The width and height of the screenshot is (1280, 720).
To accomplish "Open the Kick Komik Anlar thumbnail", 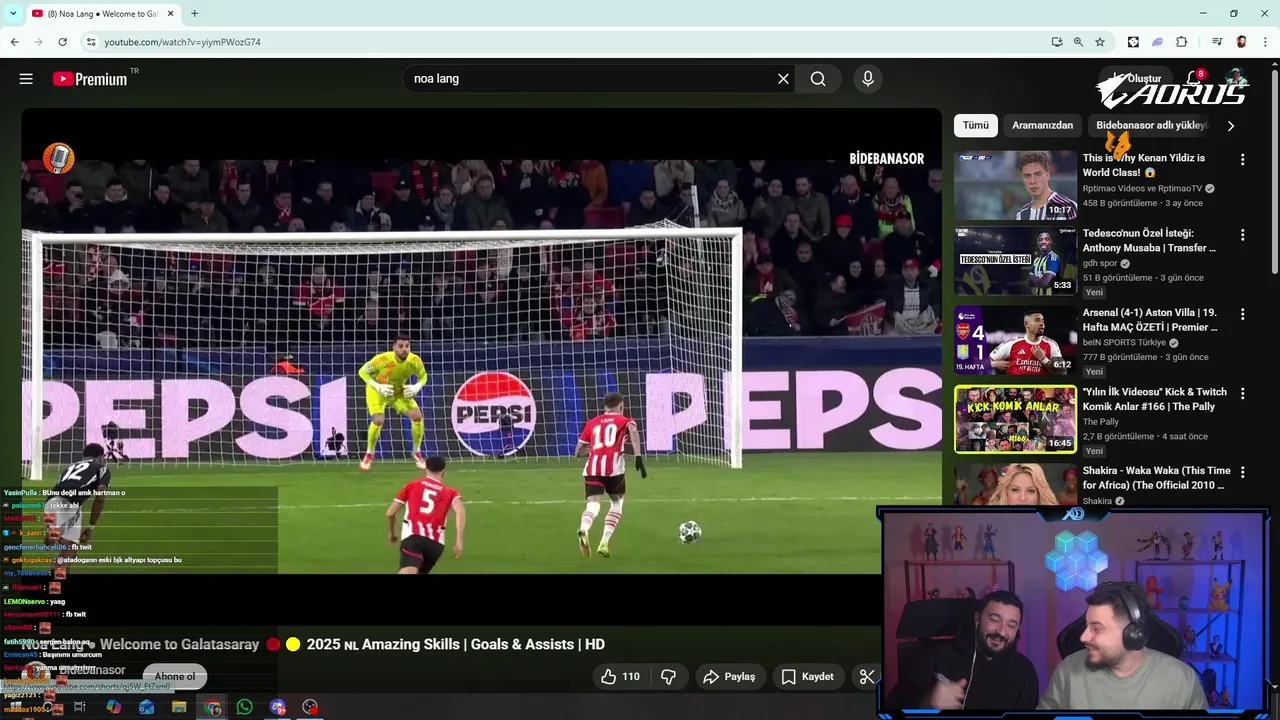I will pyautogui.click(x=1015, y=419).
